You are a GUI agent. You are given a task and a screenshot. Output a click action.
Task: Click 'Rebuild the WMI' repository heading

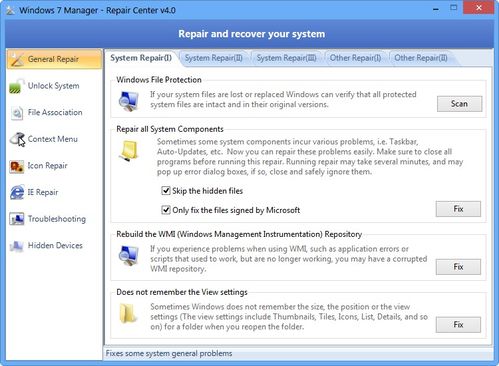(x=239, y=234)
